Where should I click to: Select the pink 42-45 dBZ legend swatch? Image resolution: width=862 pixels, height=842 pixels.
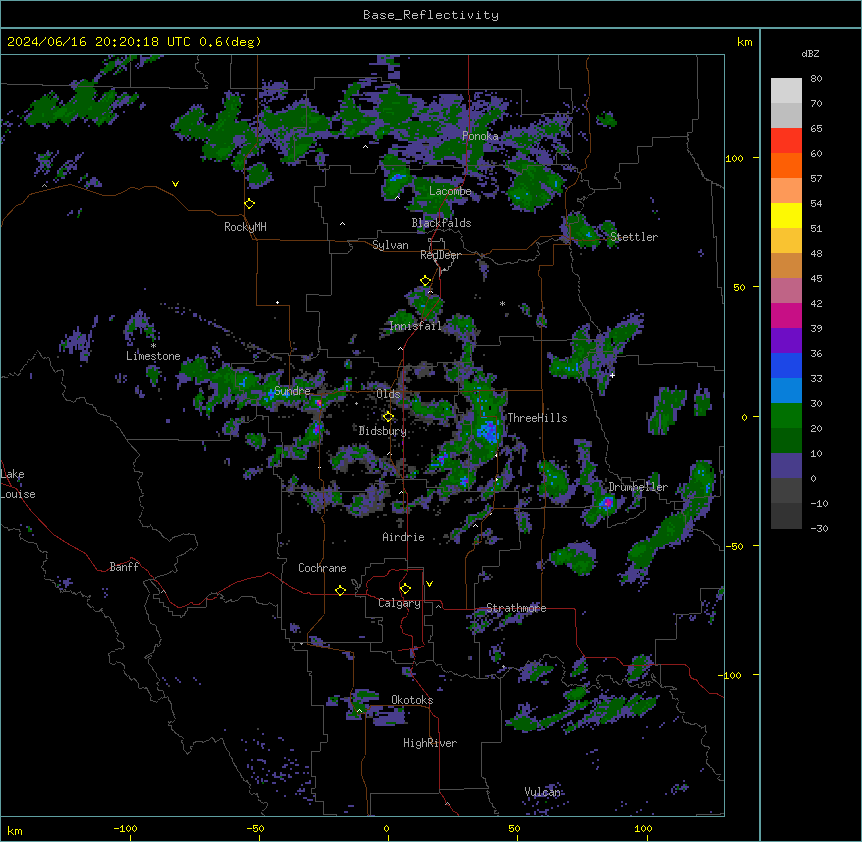coord(786,291)
